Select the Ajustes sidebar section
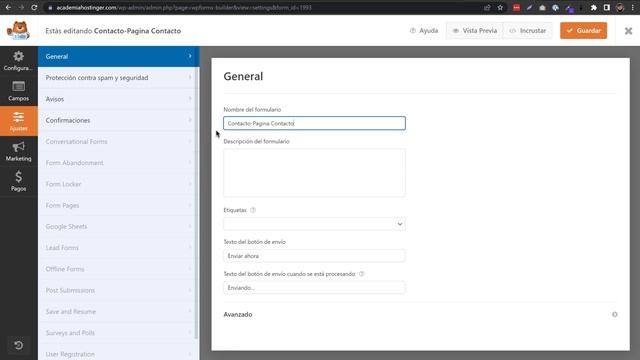The width and height of the screenshot is (640, 360). [18, 122]
